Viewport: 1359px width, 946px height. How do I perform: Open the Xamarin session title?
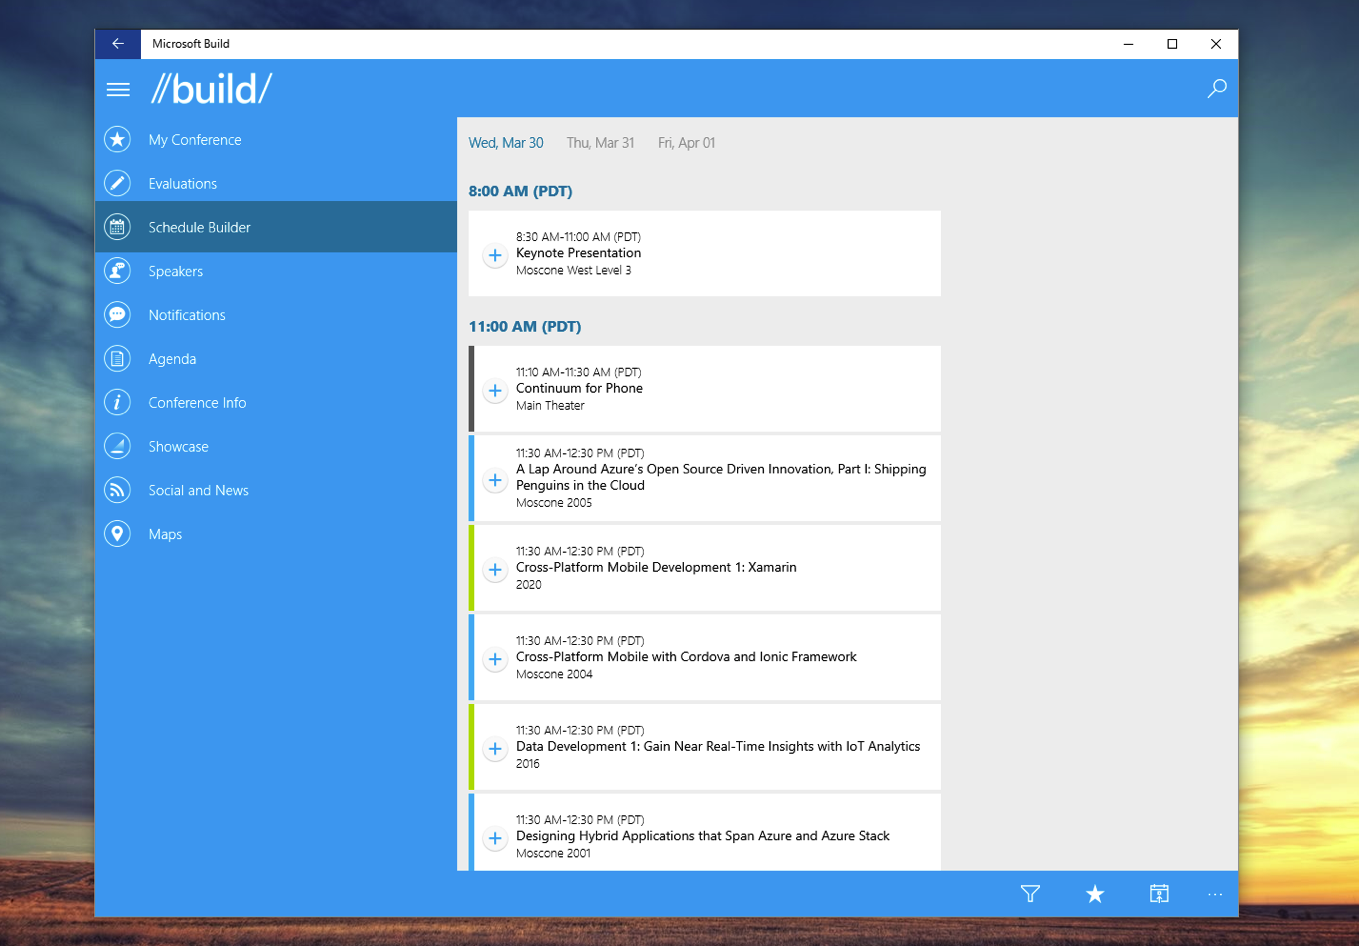(x=656, y=567)
